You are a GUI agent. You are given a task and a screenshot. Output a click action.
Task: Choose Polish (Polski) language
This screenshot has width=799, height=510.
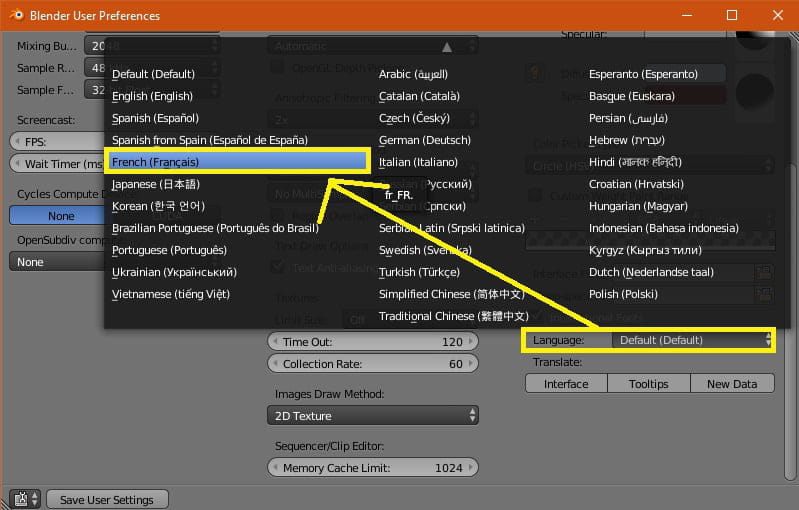pos(623,294)
